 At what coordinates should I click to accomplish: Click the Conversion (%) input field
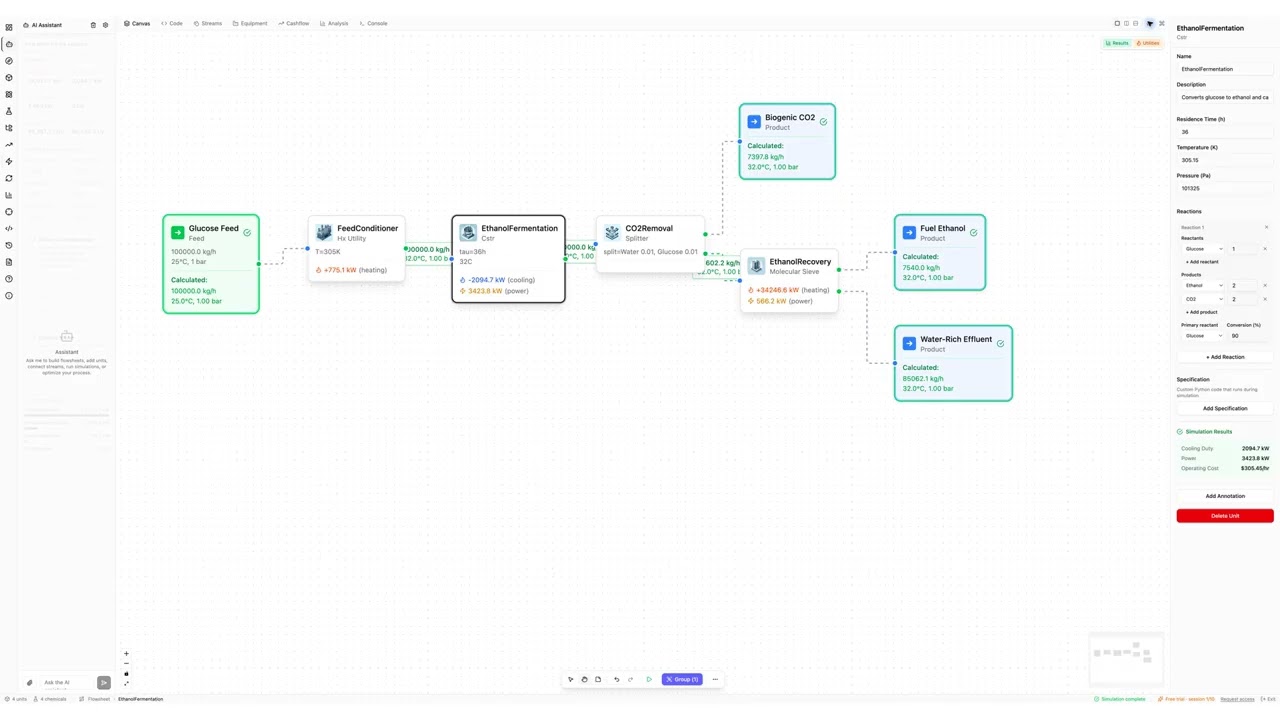(1249, 336)
